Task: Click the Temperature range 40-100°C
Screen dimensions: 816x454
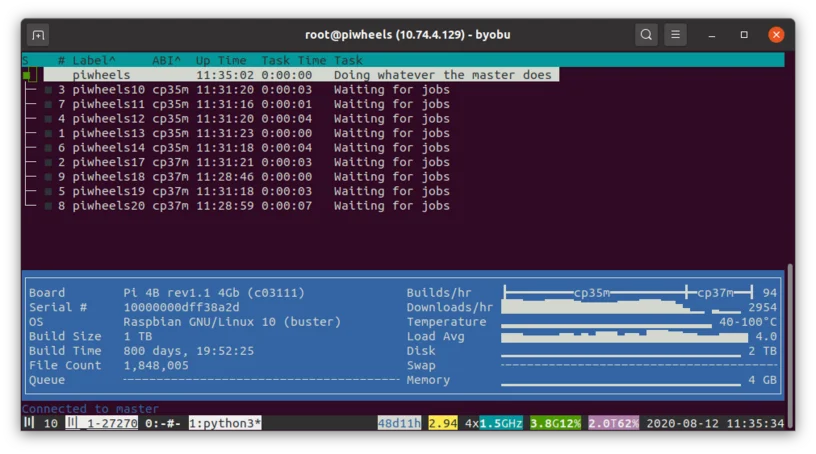Action: click(748, 322)
